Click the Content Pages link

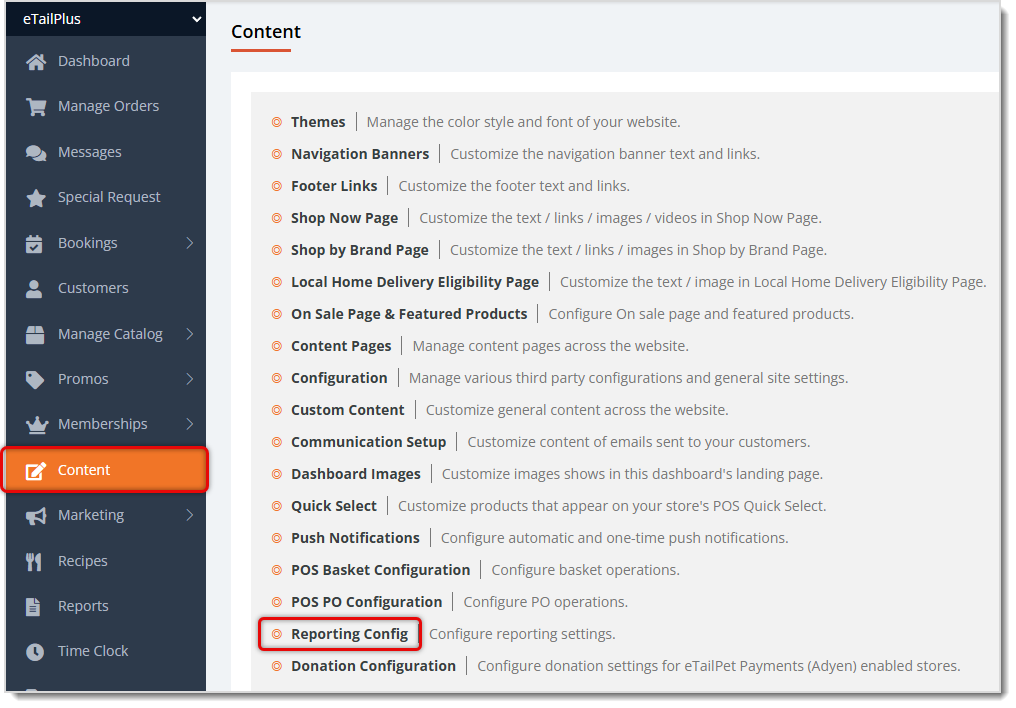coord(341,346)
